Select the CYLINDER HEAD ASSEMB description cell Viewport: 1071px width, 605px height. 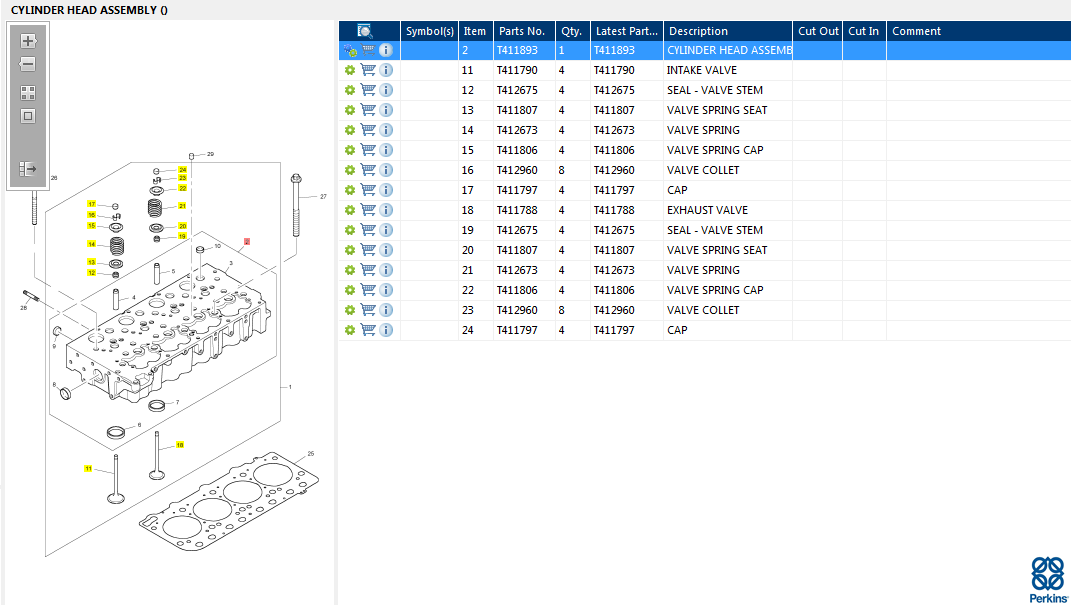tap(727, 51)
